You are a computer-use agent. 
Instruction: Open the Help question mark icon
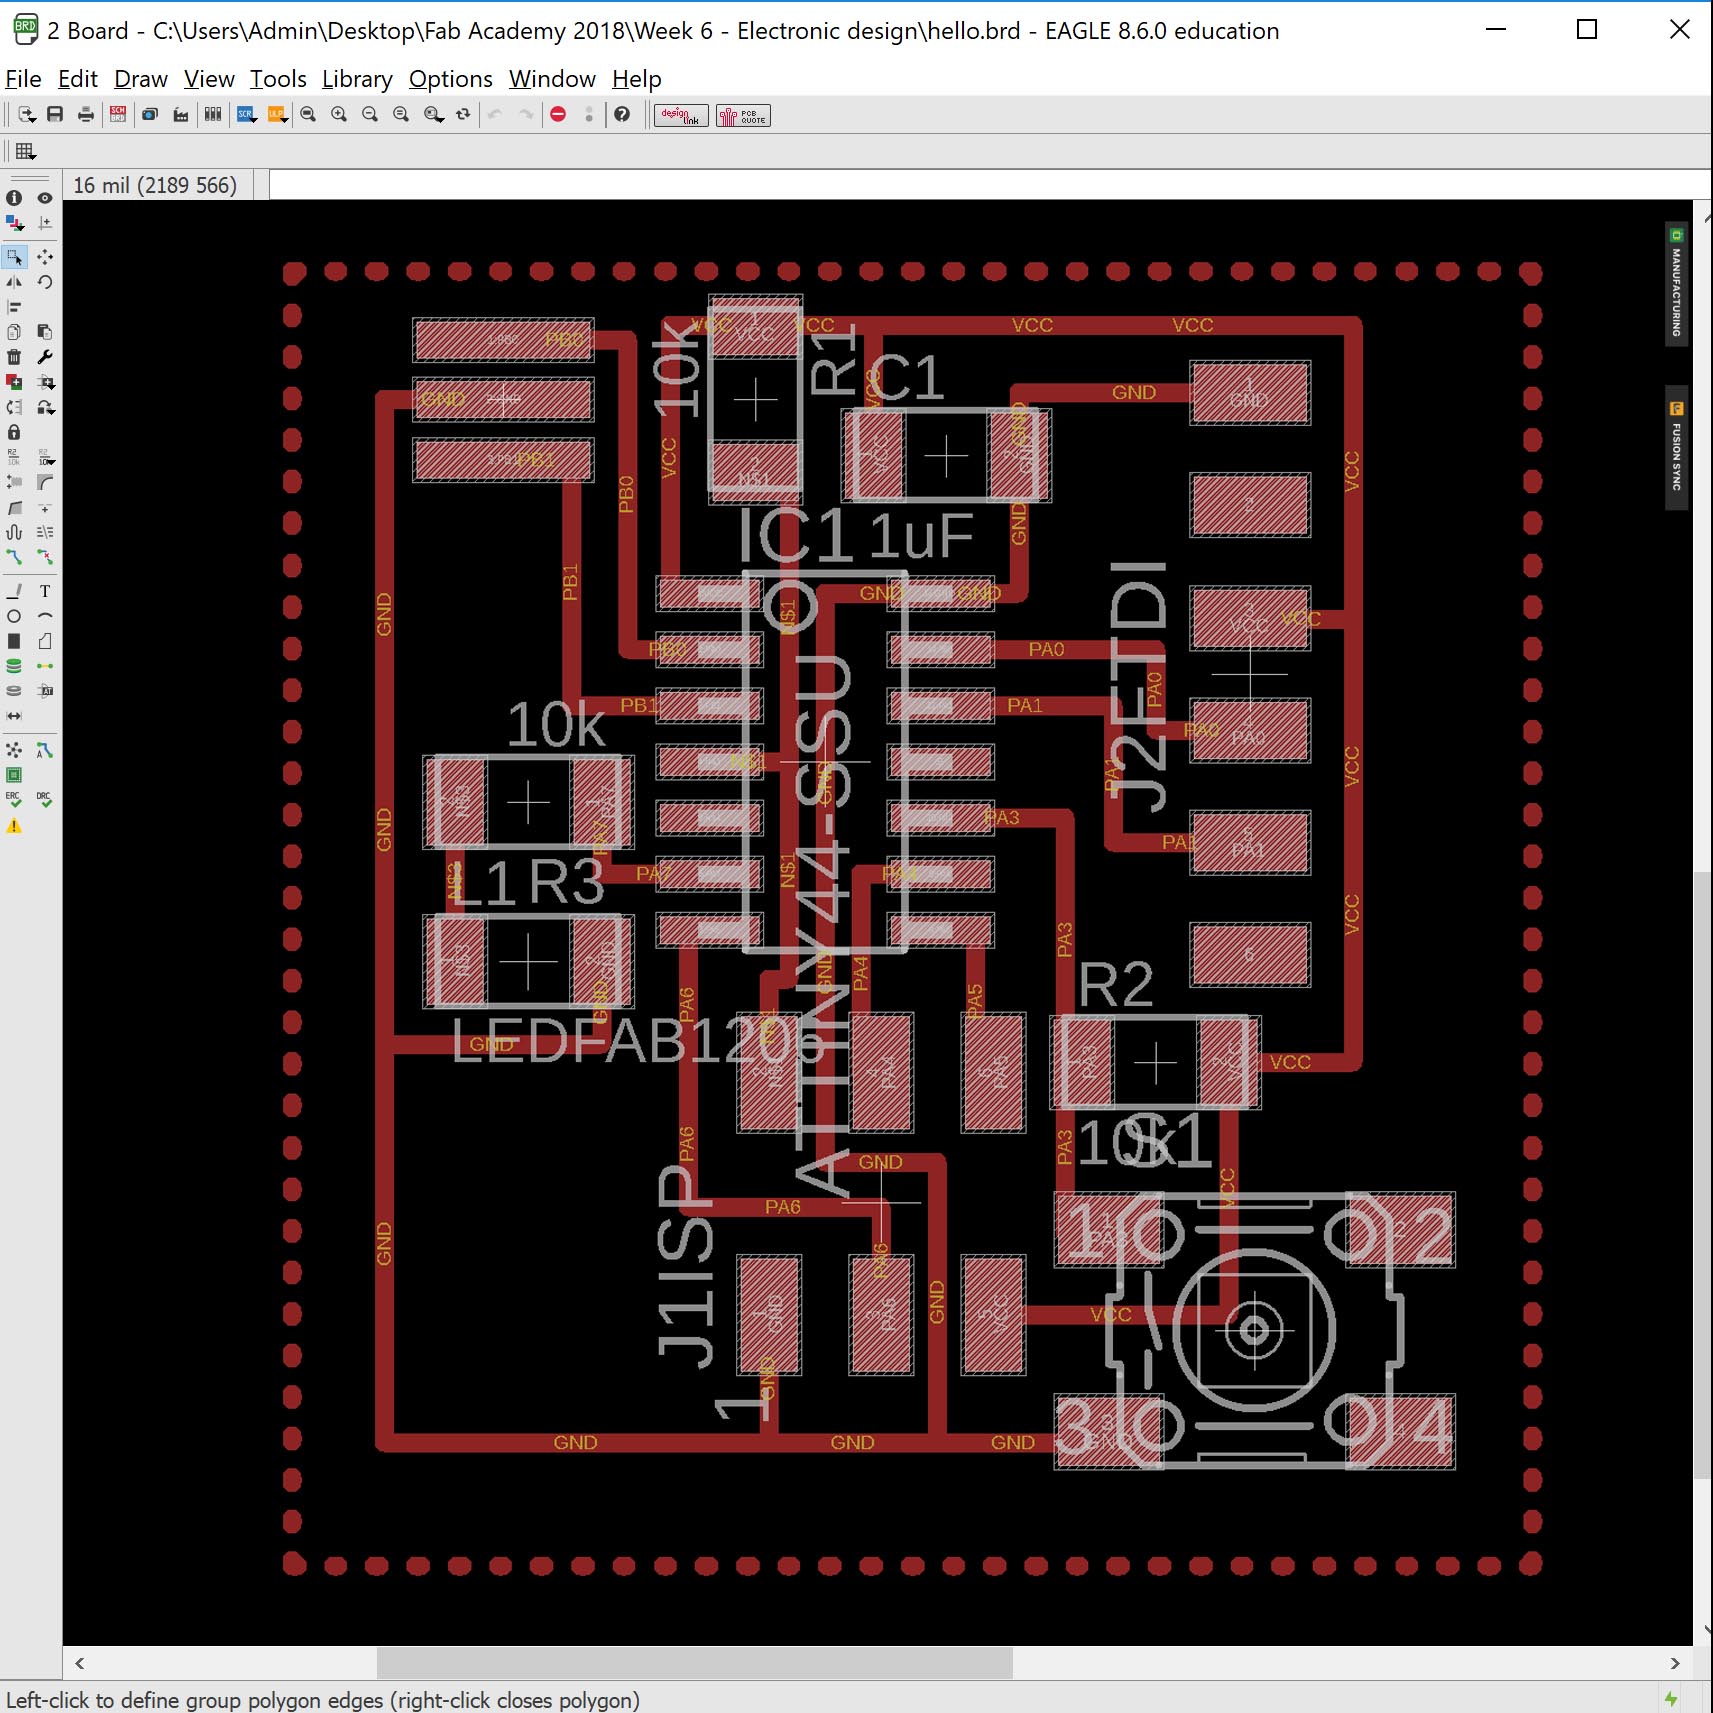point(622,115)
